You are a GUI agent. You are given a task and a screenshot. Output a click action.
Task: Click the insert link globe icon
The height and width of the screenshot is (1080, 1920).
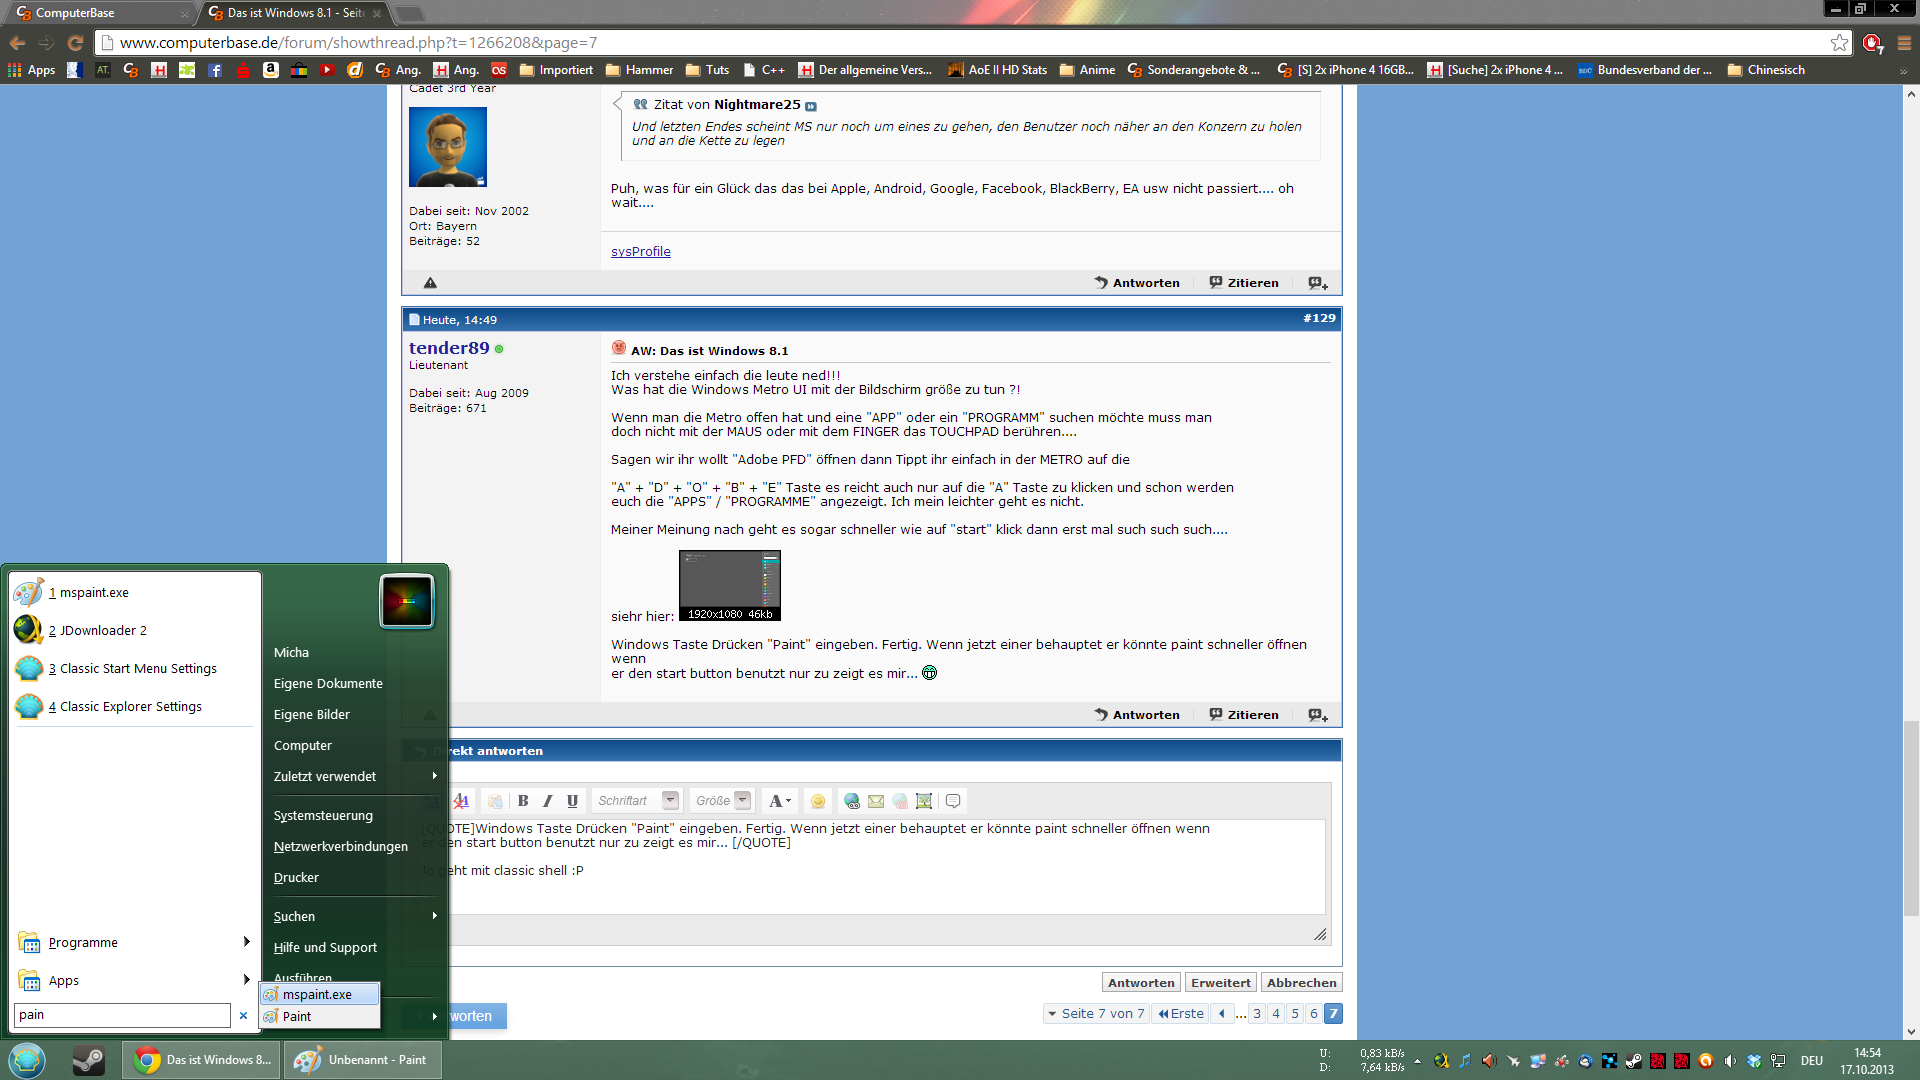[x=852, y=801]
